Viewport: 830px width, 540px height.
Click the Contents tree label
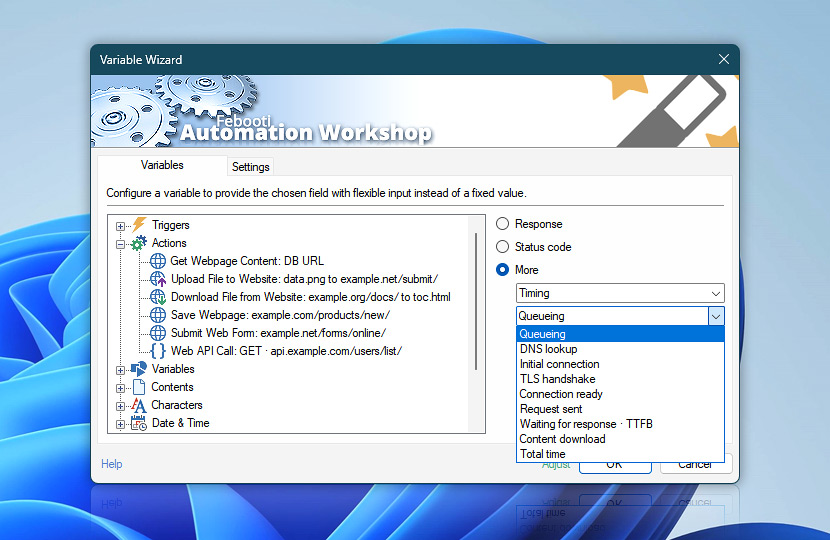[x=172, y=387]
